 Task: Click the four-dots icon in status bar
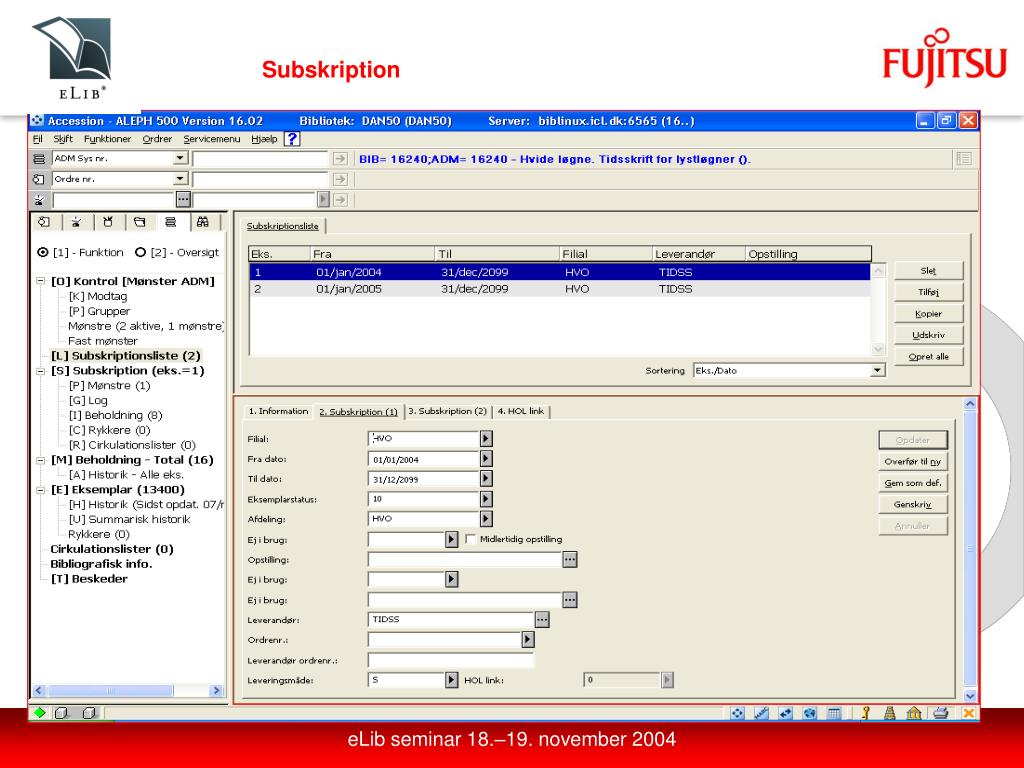pos(737,713)
